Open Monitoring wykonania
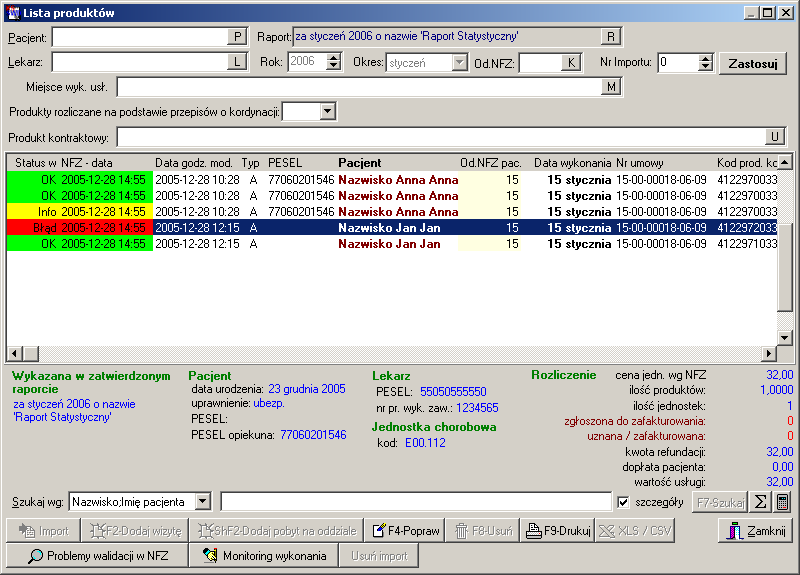Screen dimensions: 800x575 [264, 556]
